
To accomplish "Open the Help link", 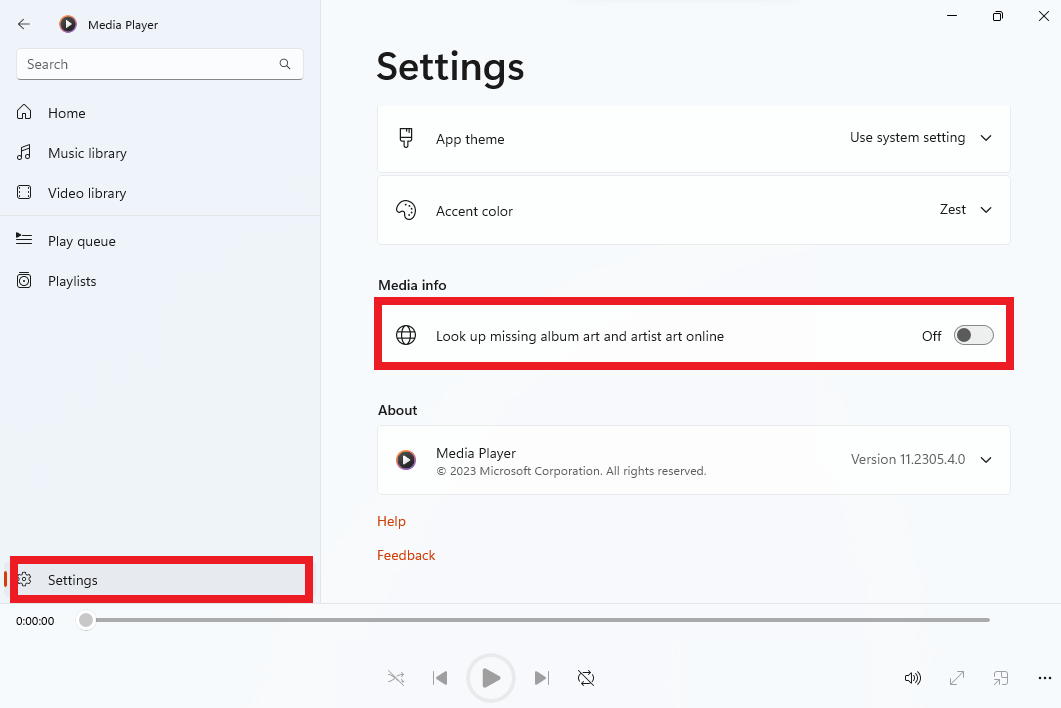I will [x=391, y=521].
